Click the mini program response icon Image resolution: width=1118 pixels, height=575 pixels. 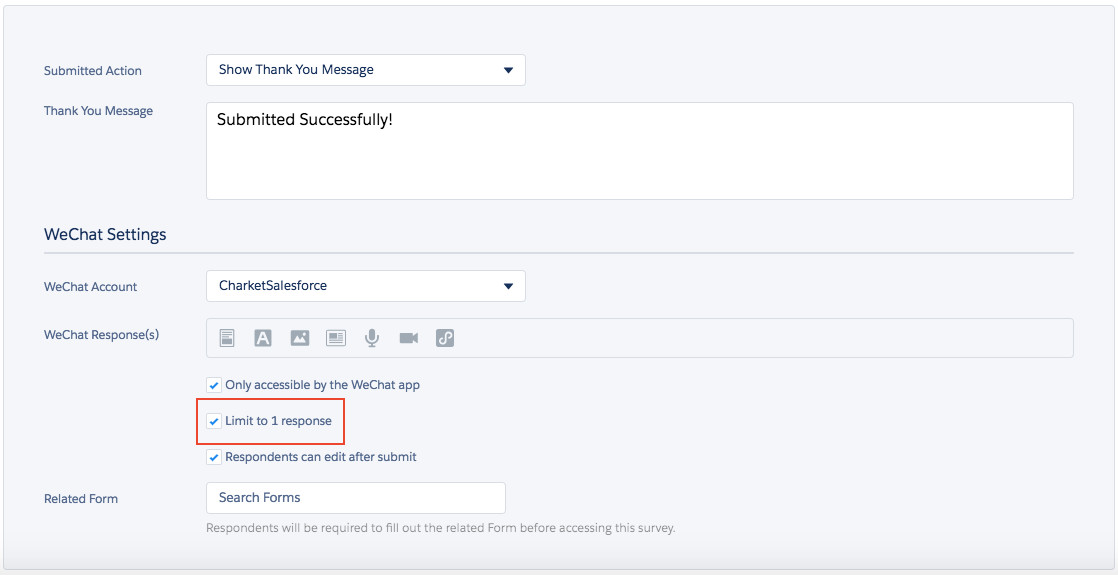click(x=445, y=338)
